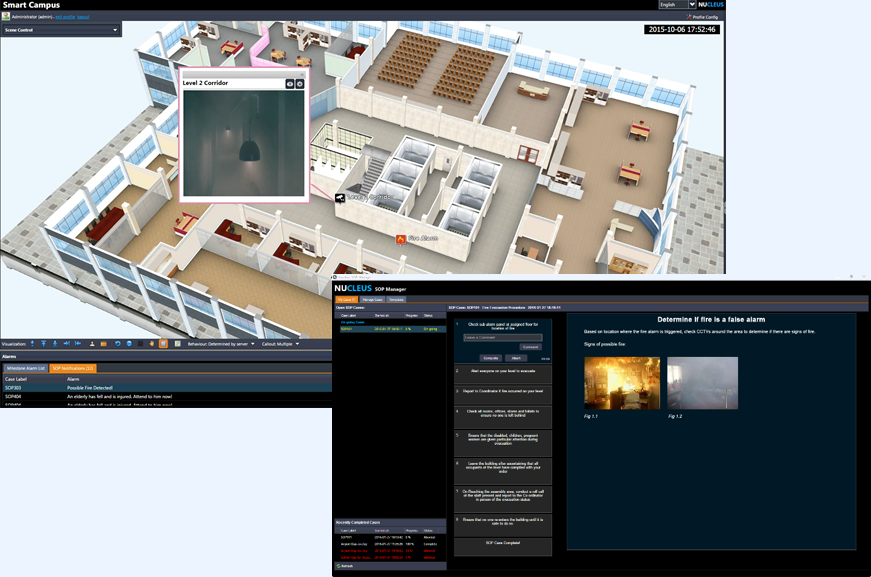
Task: Click the Comment button in step 1
Action: (530, 347)
